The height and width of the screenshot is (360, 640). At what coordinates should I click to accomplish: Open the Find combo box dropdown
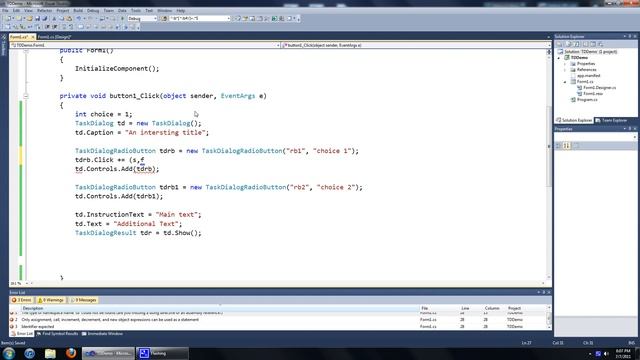coord(229,18)
